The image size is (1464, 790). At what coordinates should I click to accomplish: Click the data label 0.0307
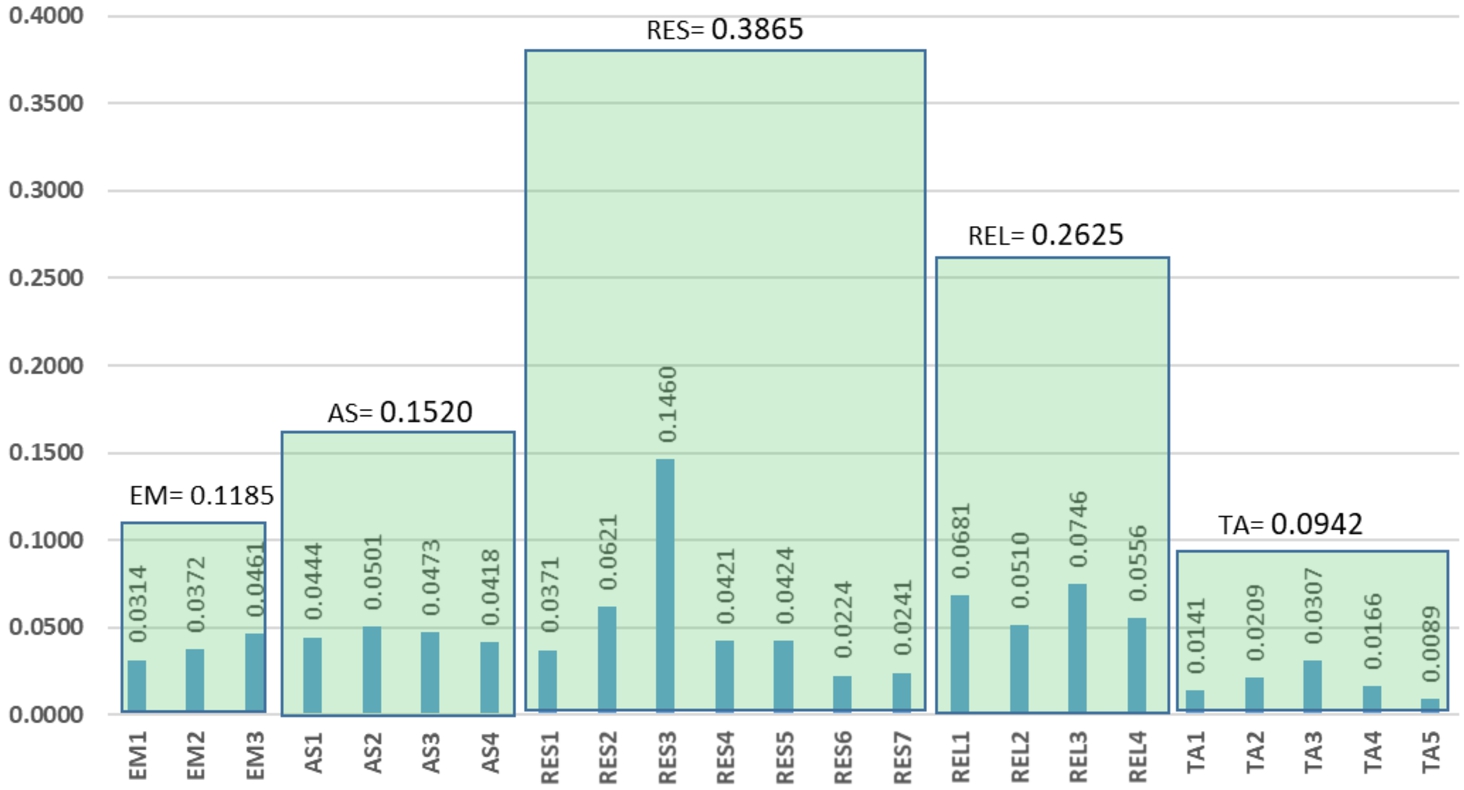click(1312, 606)
